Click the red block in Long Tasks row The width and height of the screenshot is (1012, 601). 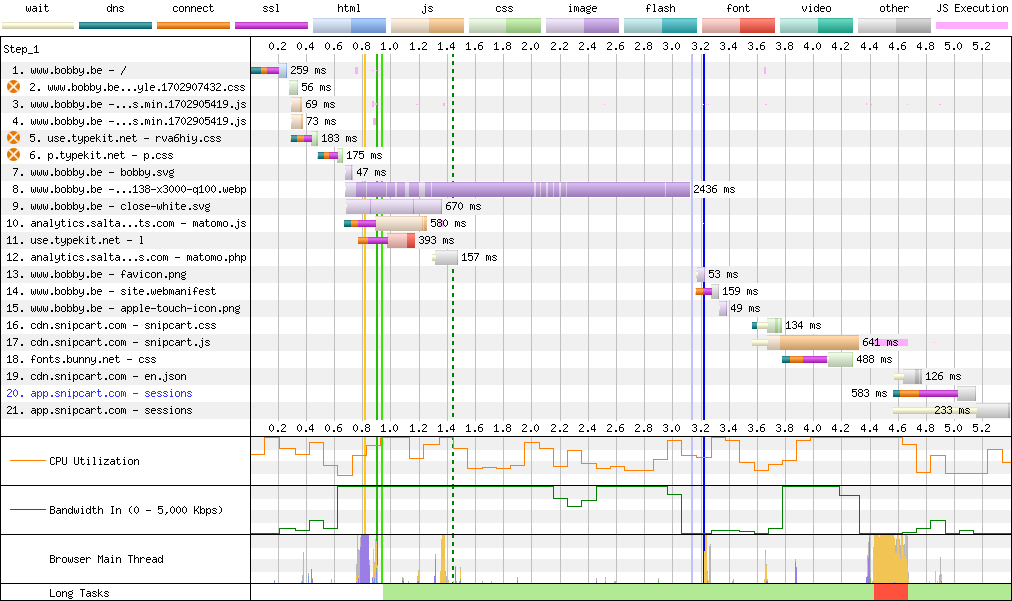tap(891, 592)
